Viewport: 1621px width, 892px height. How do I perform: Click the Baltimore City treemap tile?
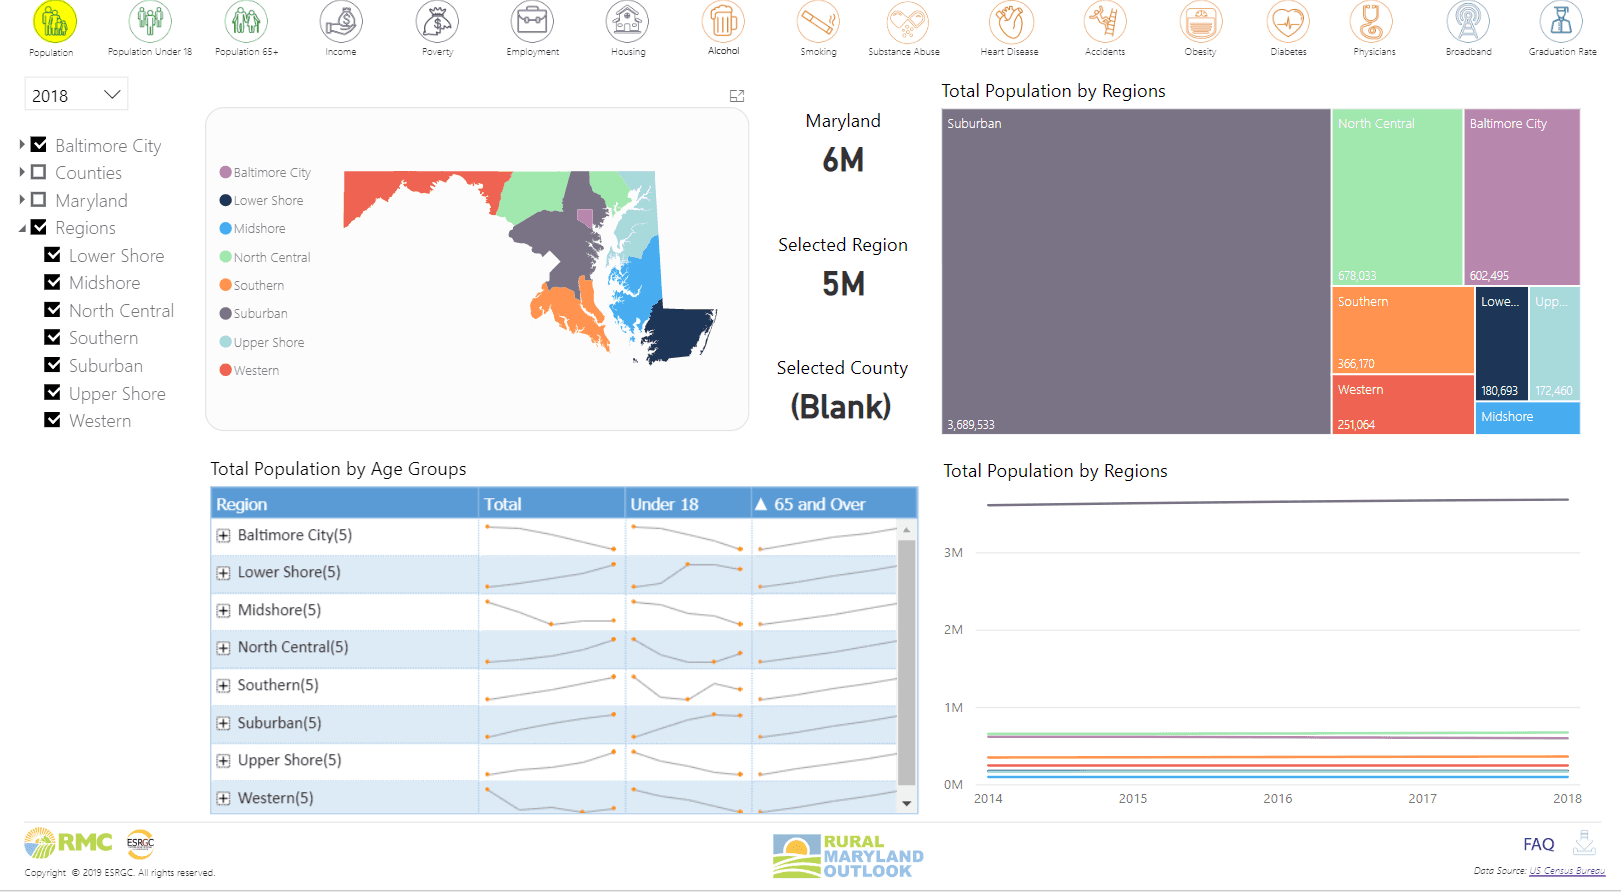click(1522, 197)
